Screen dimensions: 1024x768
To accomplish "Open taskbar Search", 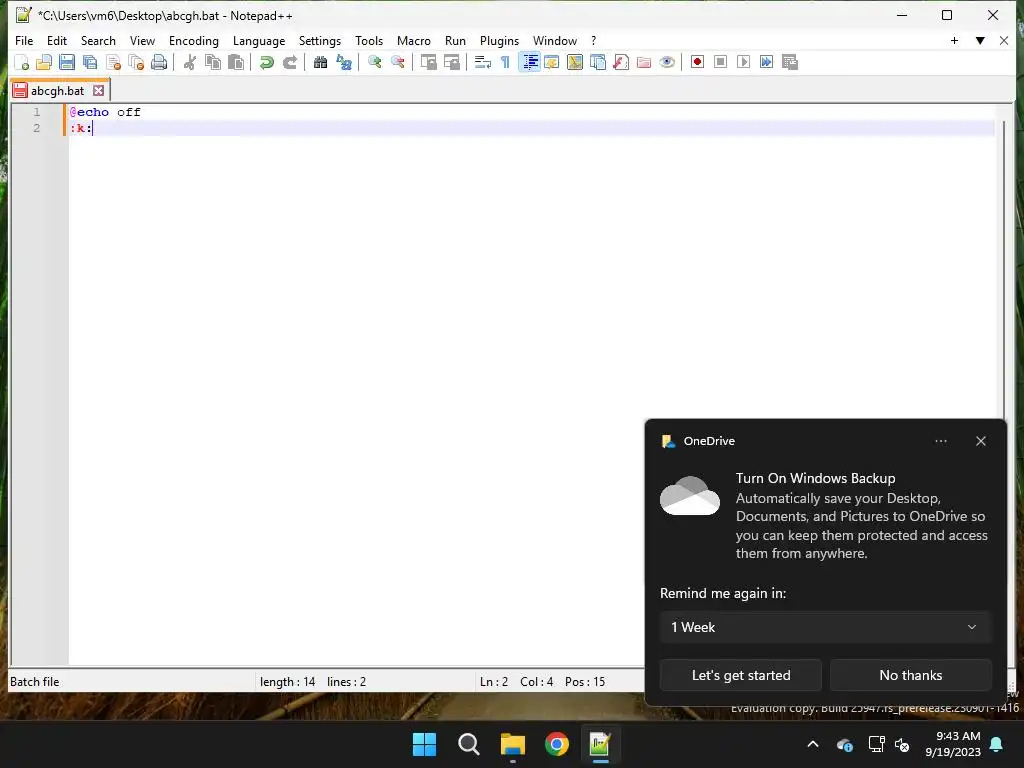I will (x=468, y=744).
